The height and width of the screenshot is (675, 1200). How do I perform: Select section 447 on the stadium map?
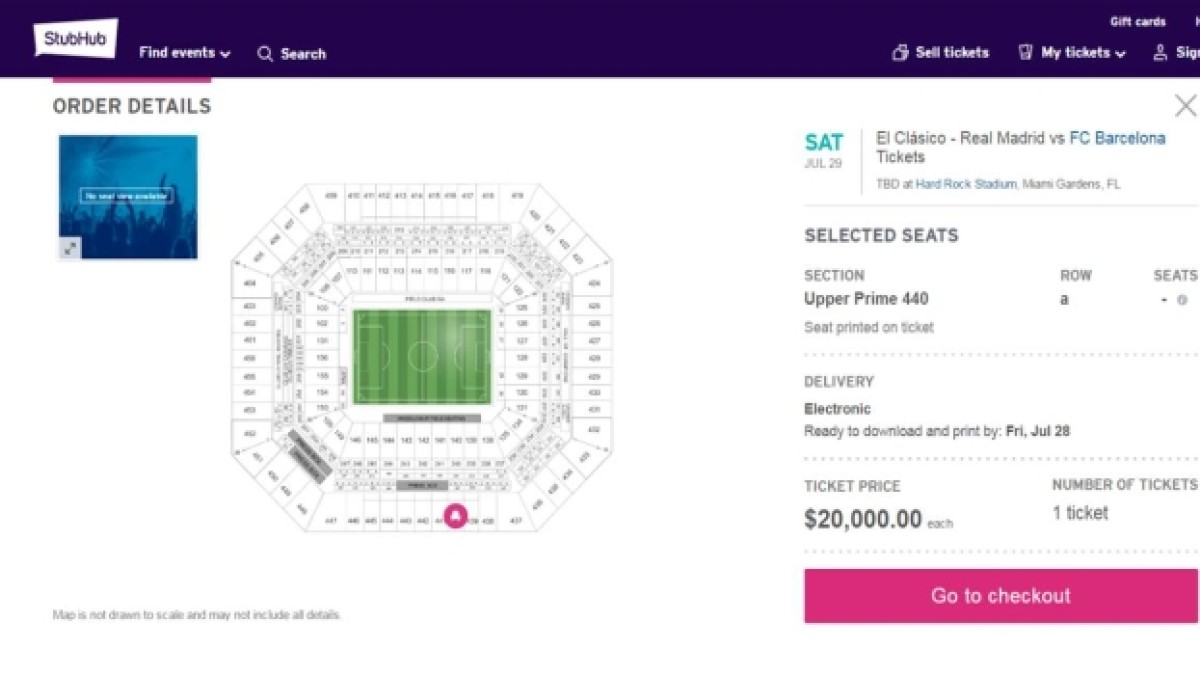(331, 521)
